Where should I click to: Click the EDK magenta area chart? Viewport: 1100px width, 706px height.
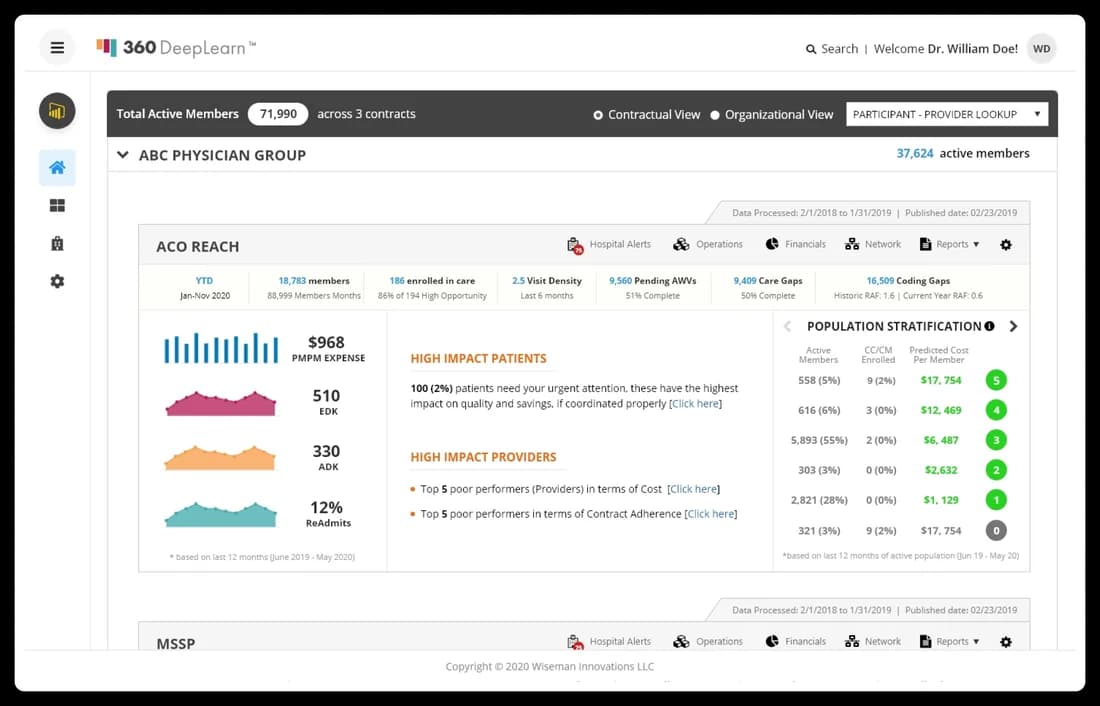(220, 403)
